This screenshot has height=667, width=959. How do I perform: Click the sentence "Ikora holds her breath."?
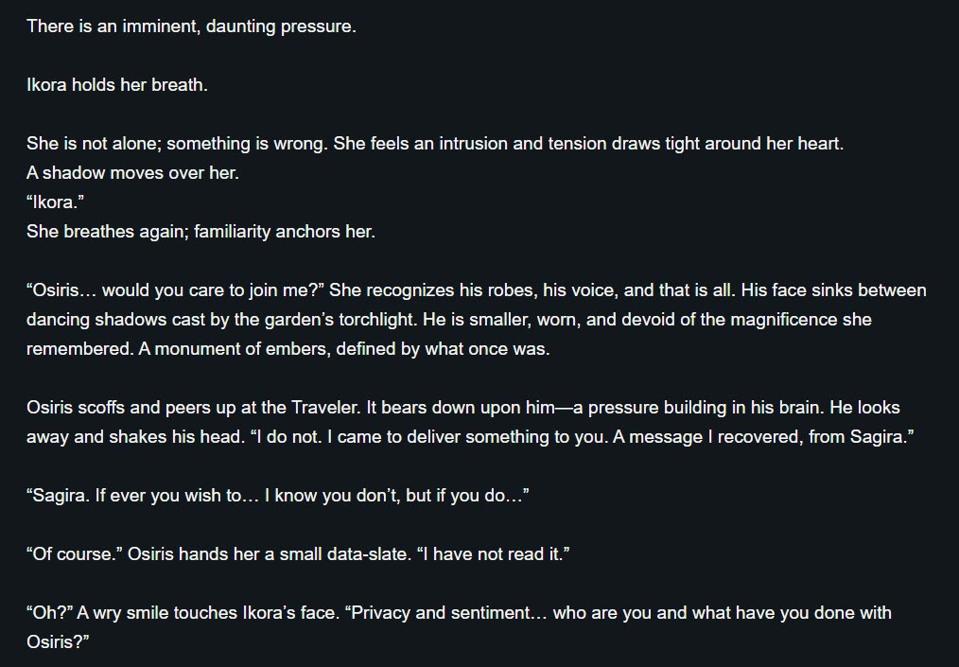pyautogui.click(x=117, y=85)
